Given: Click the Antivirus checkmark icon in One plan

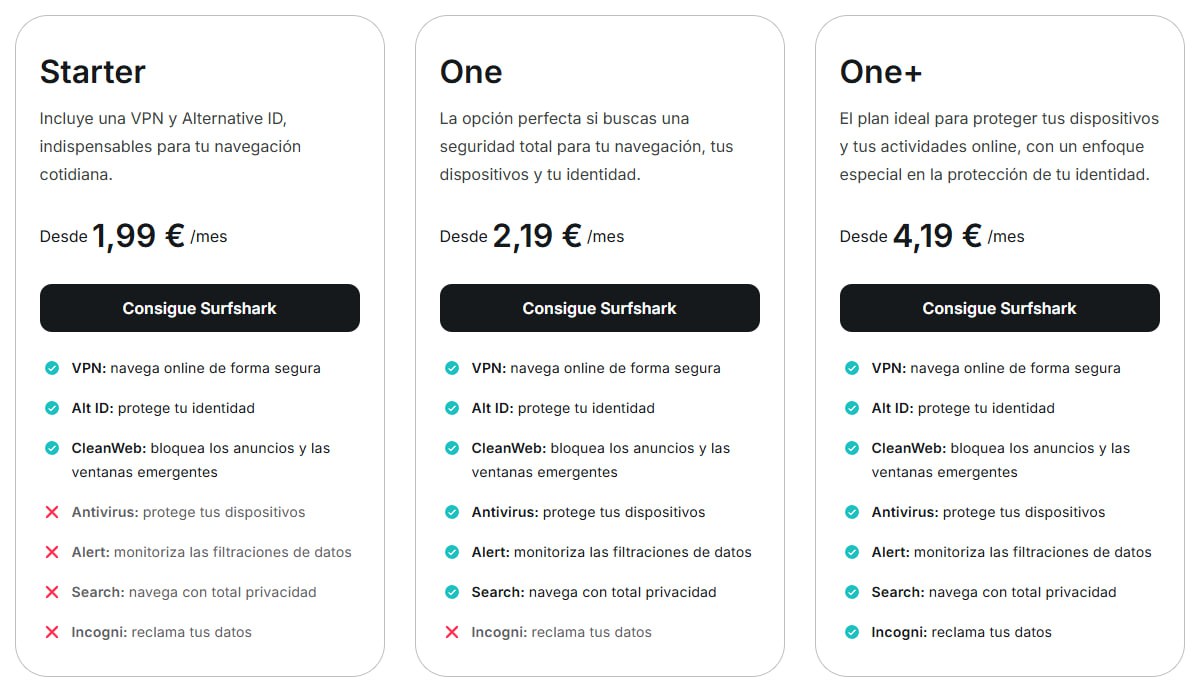Looking at the screenshot, I should (452, 512).
